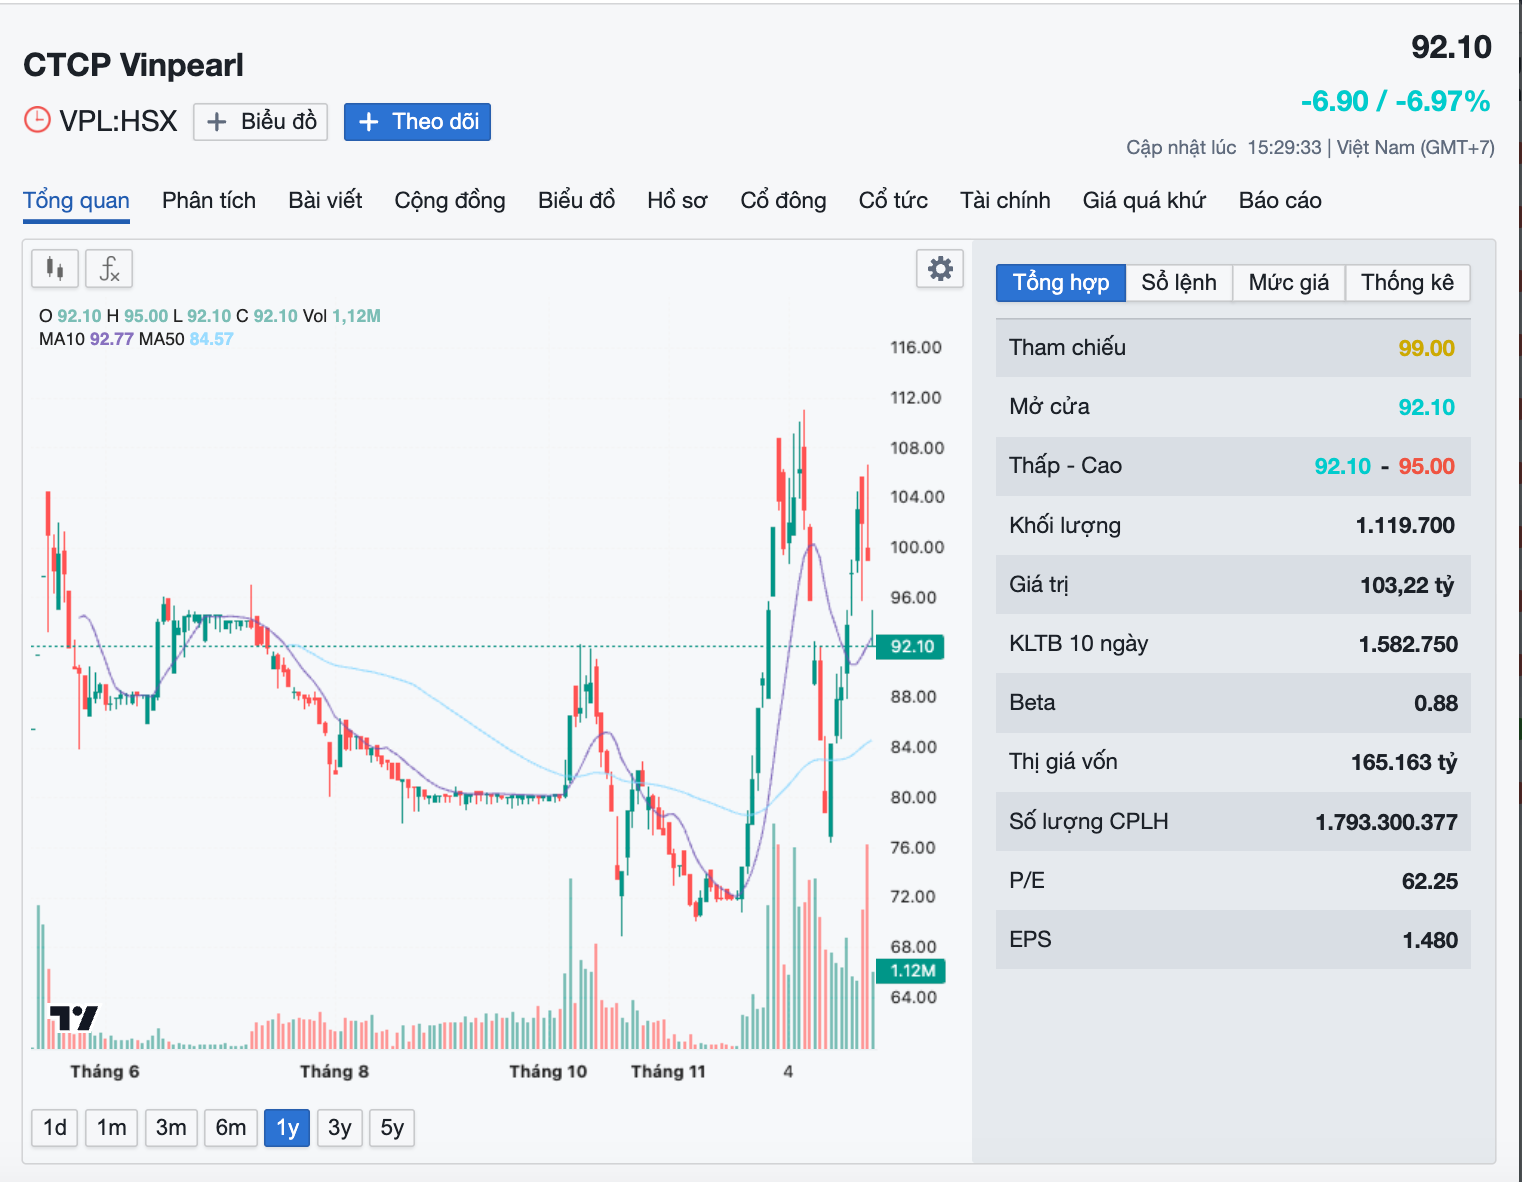This screenshot has height=1182, width=1522.
Task: Click the Thị giá vốn value 165.163 tỷ
Action: click(1404, 763)
